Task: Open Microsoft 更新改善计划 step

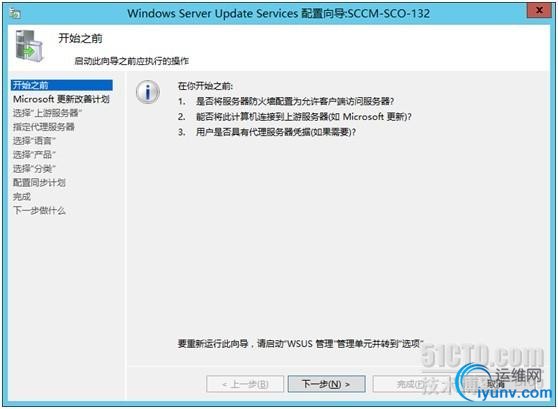Action: [x=61, y=99]
